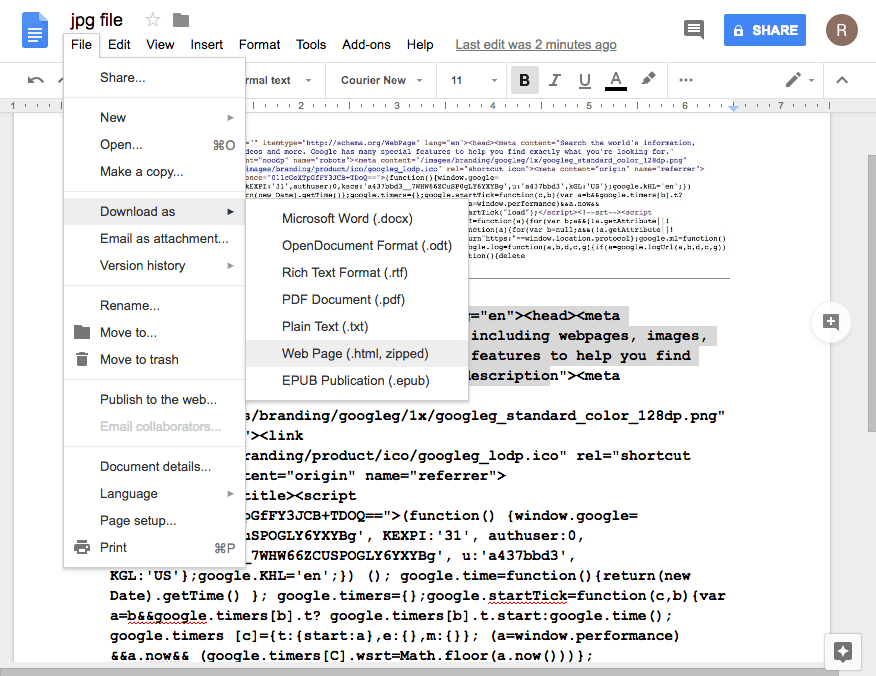
Task: Expand the Version history submenu
Action: coord(155,265)
